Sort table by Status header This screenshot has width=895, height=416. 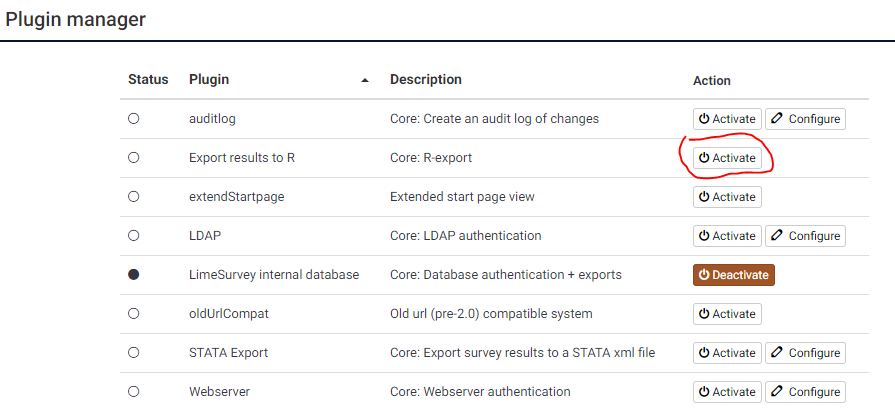click(x=148, y=79)
